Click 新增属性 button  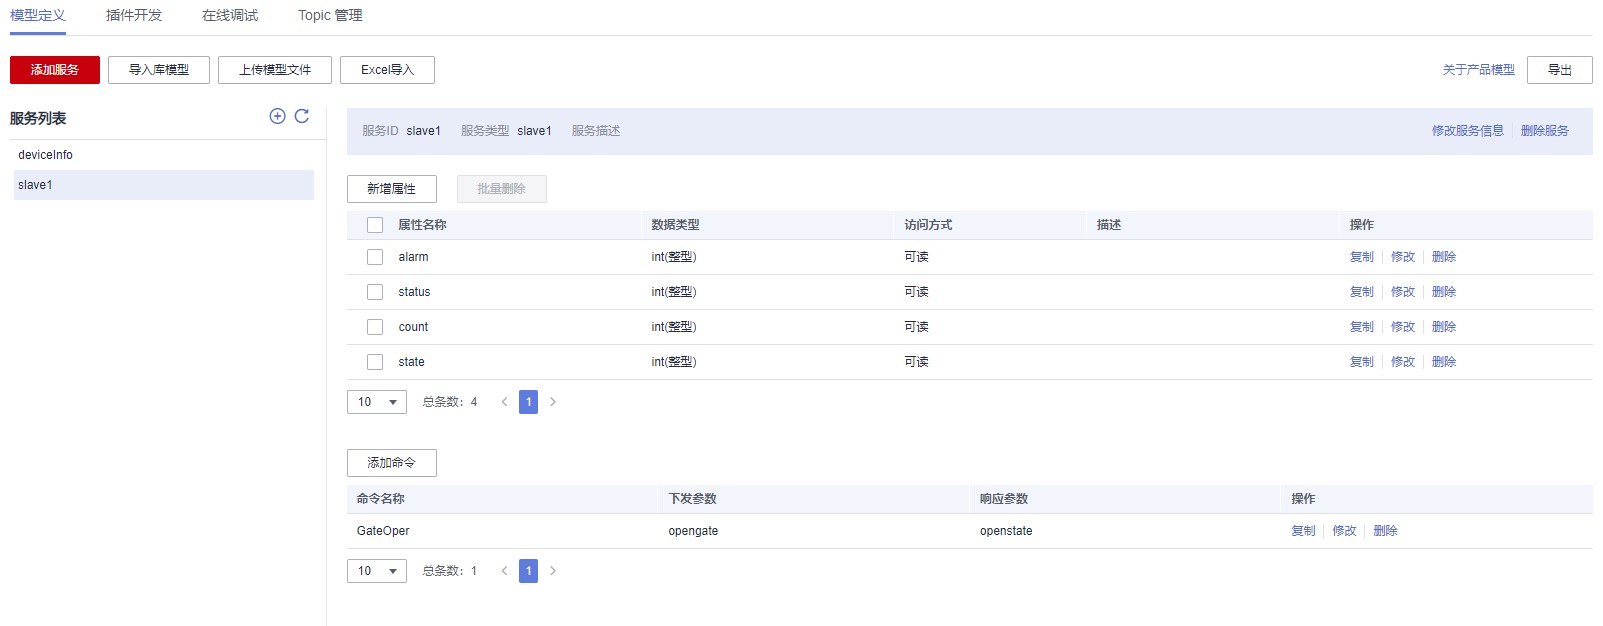[392, 189]
